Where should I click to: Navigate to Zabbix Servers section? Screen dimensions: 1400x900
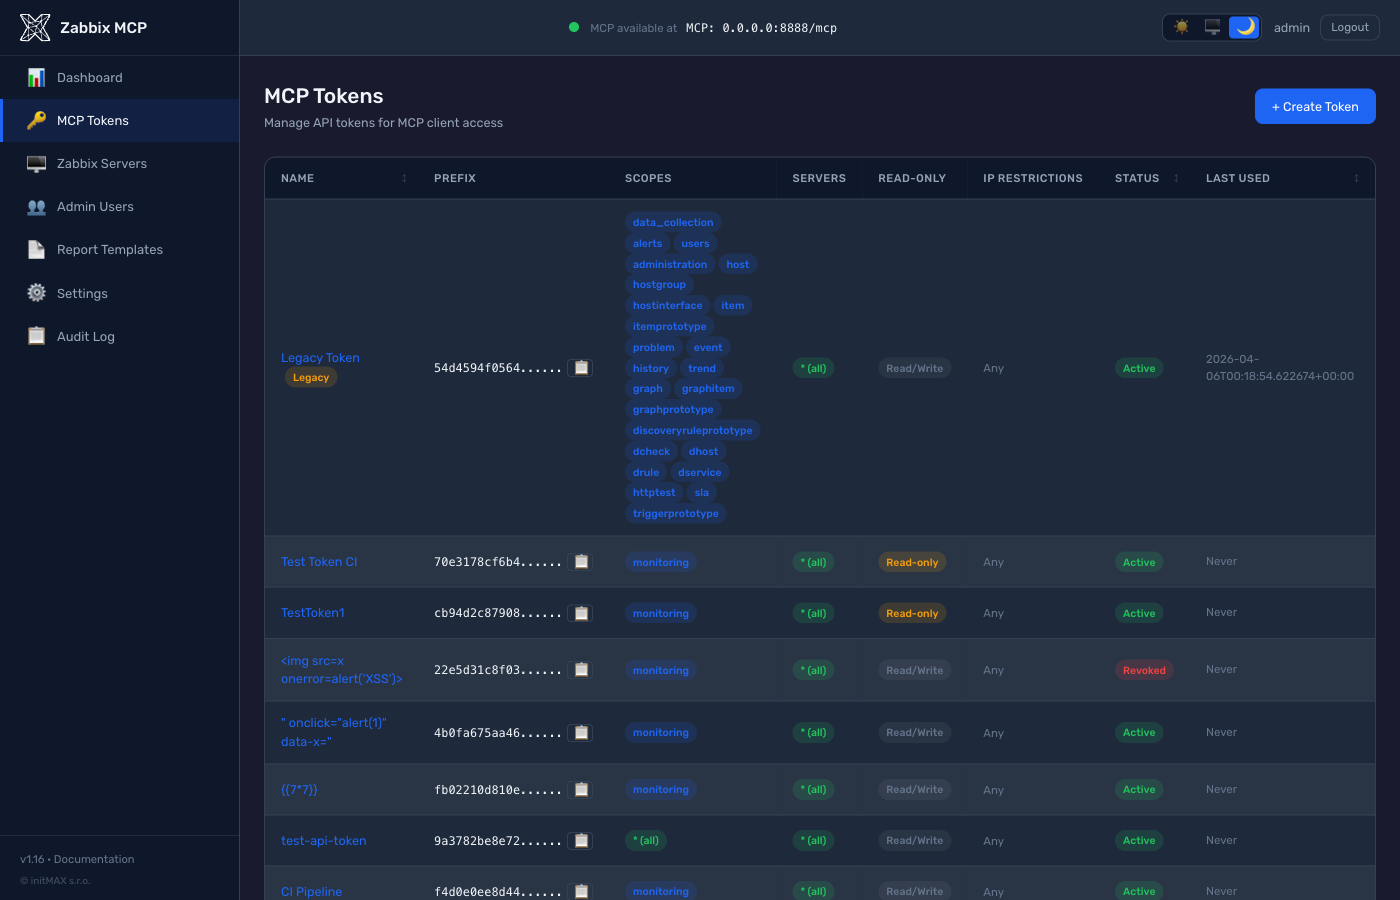[x=99, y=163]
